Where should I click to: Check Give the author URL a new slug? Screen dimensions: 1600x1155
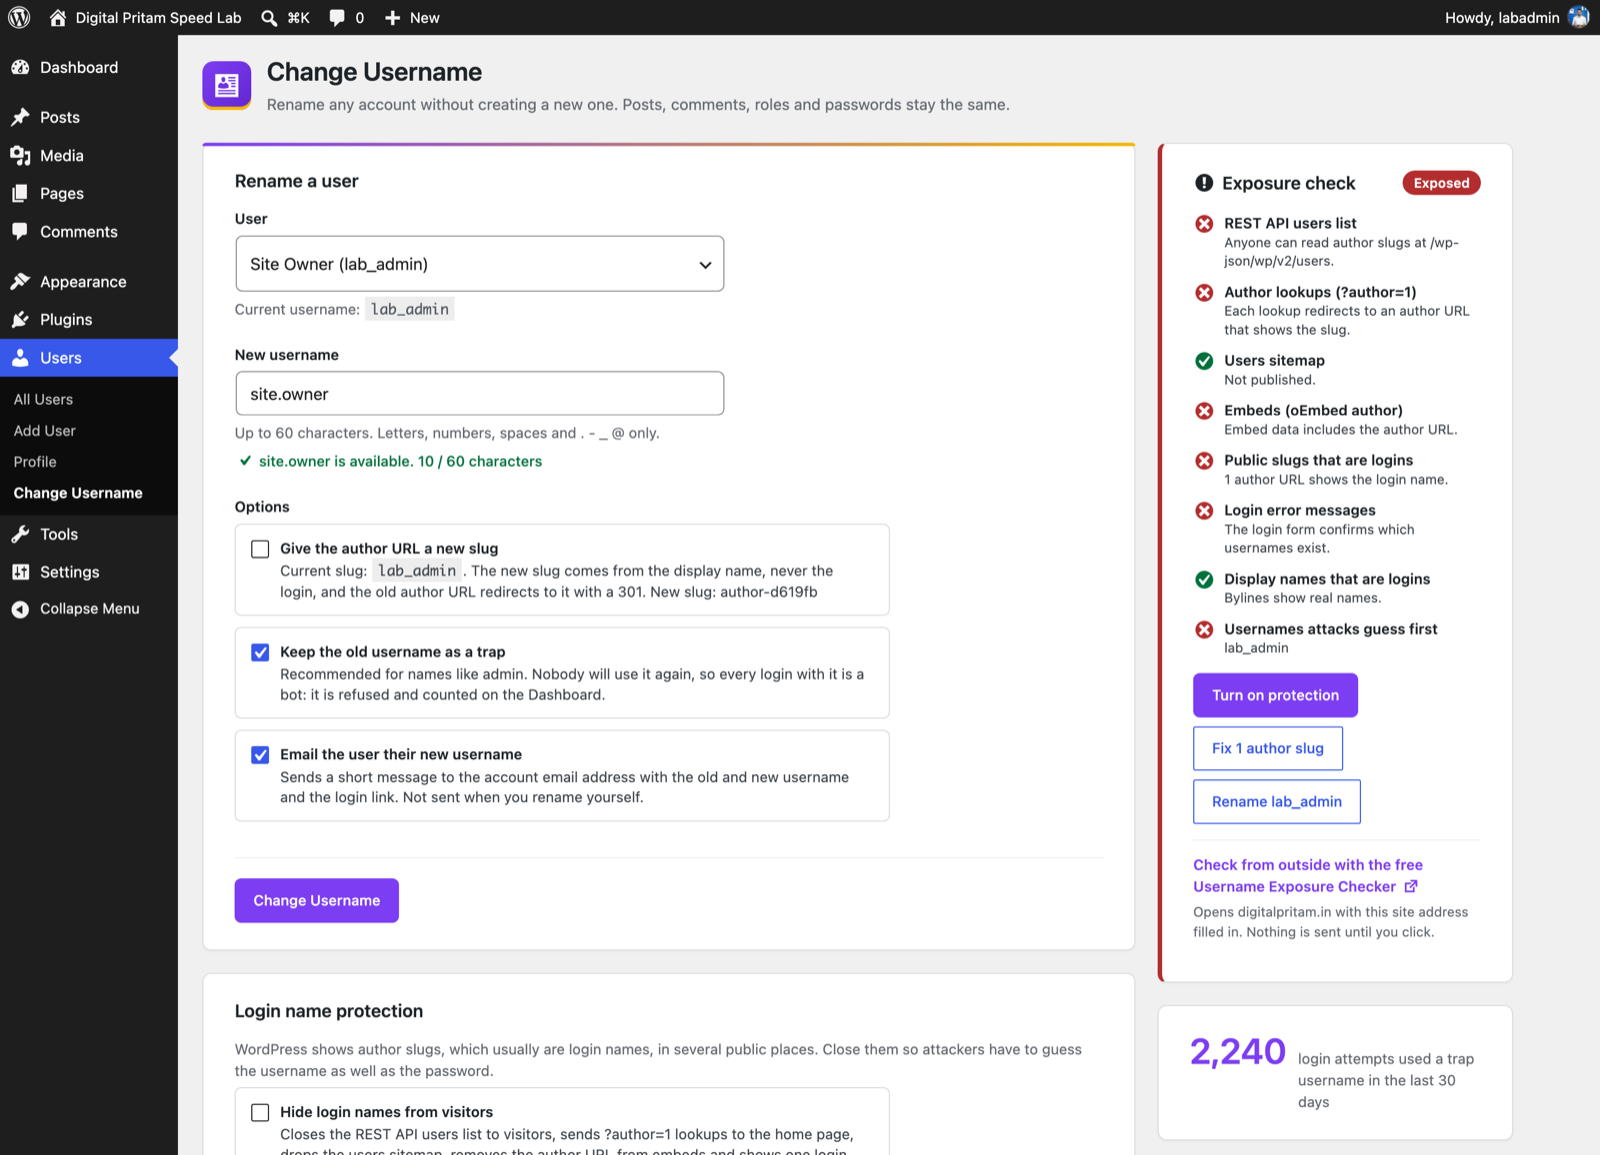pyautogui.click(x=260, y=549)
